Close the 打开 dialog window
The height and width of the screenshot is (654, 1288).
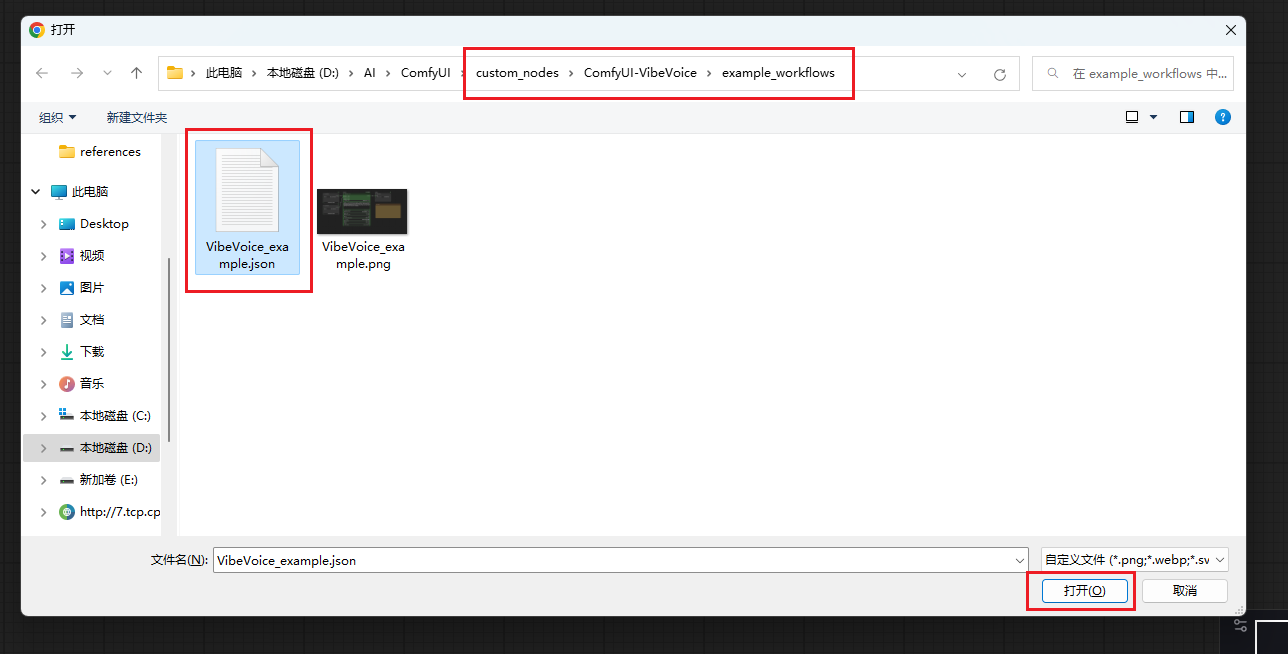click(x=1231, y=30)
